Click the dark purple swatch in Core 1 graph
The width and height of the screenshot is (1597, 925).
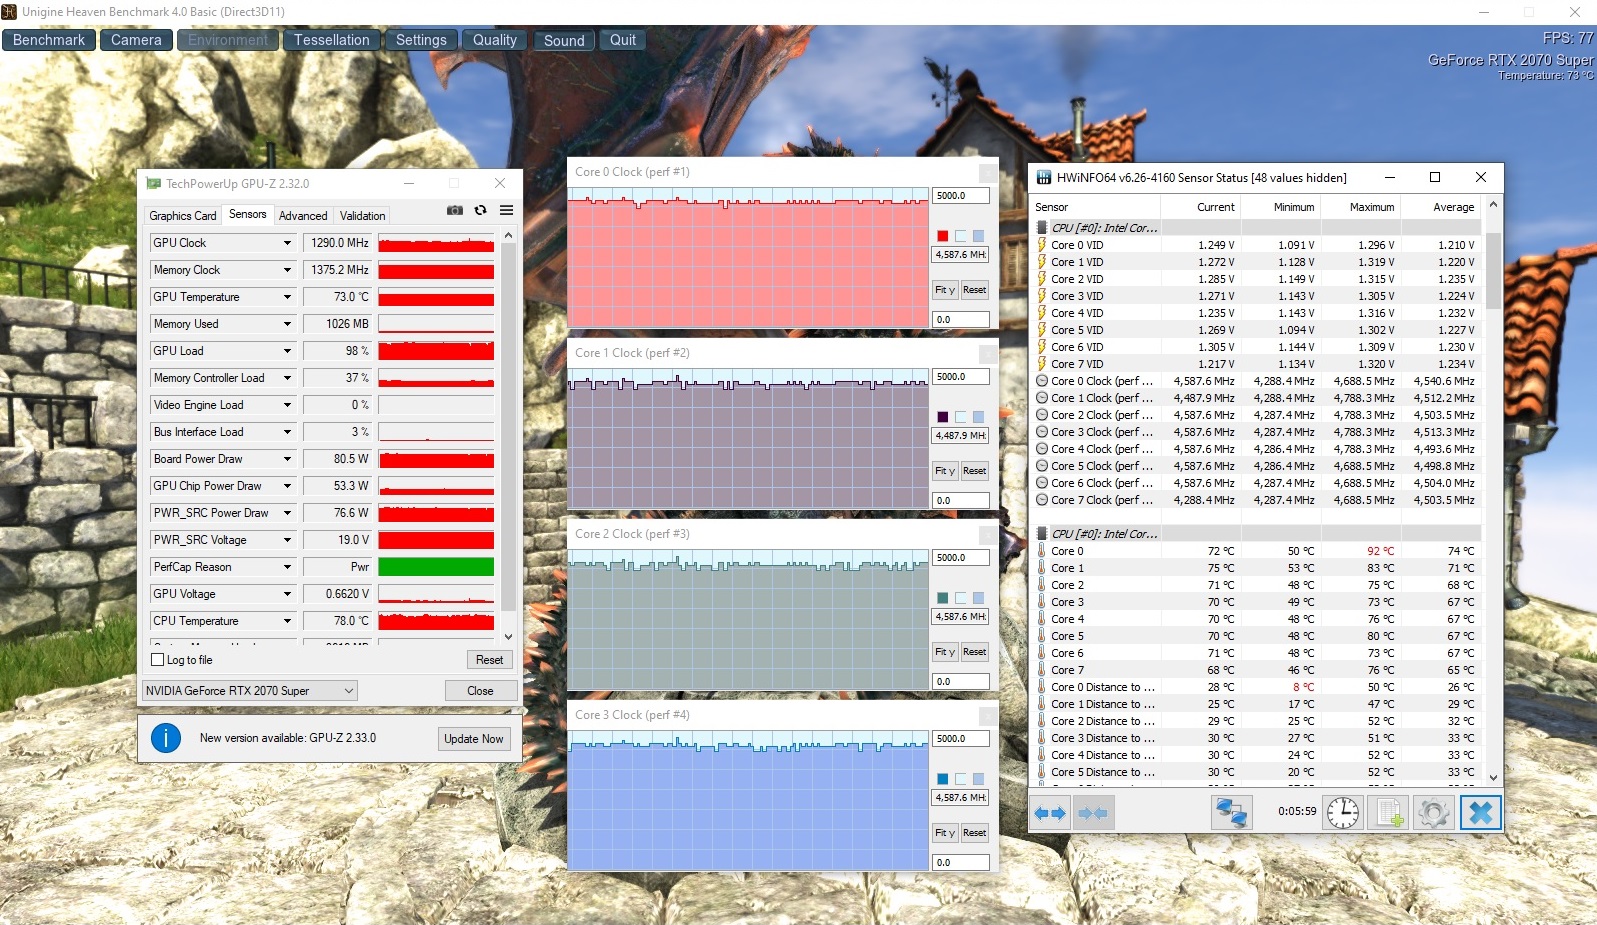point(942,417)
